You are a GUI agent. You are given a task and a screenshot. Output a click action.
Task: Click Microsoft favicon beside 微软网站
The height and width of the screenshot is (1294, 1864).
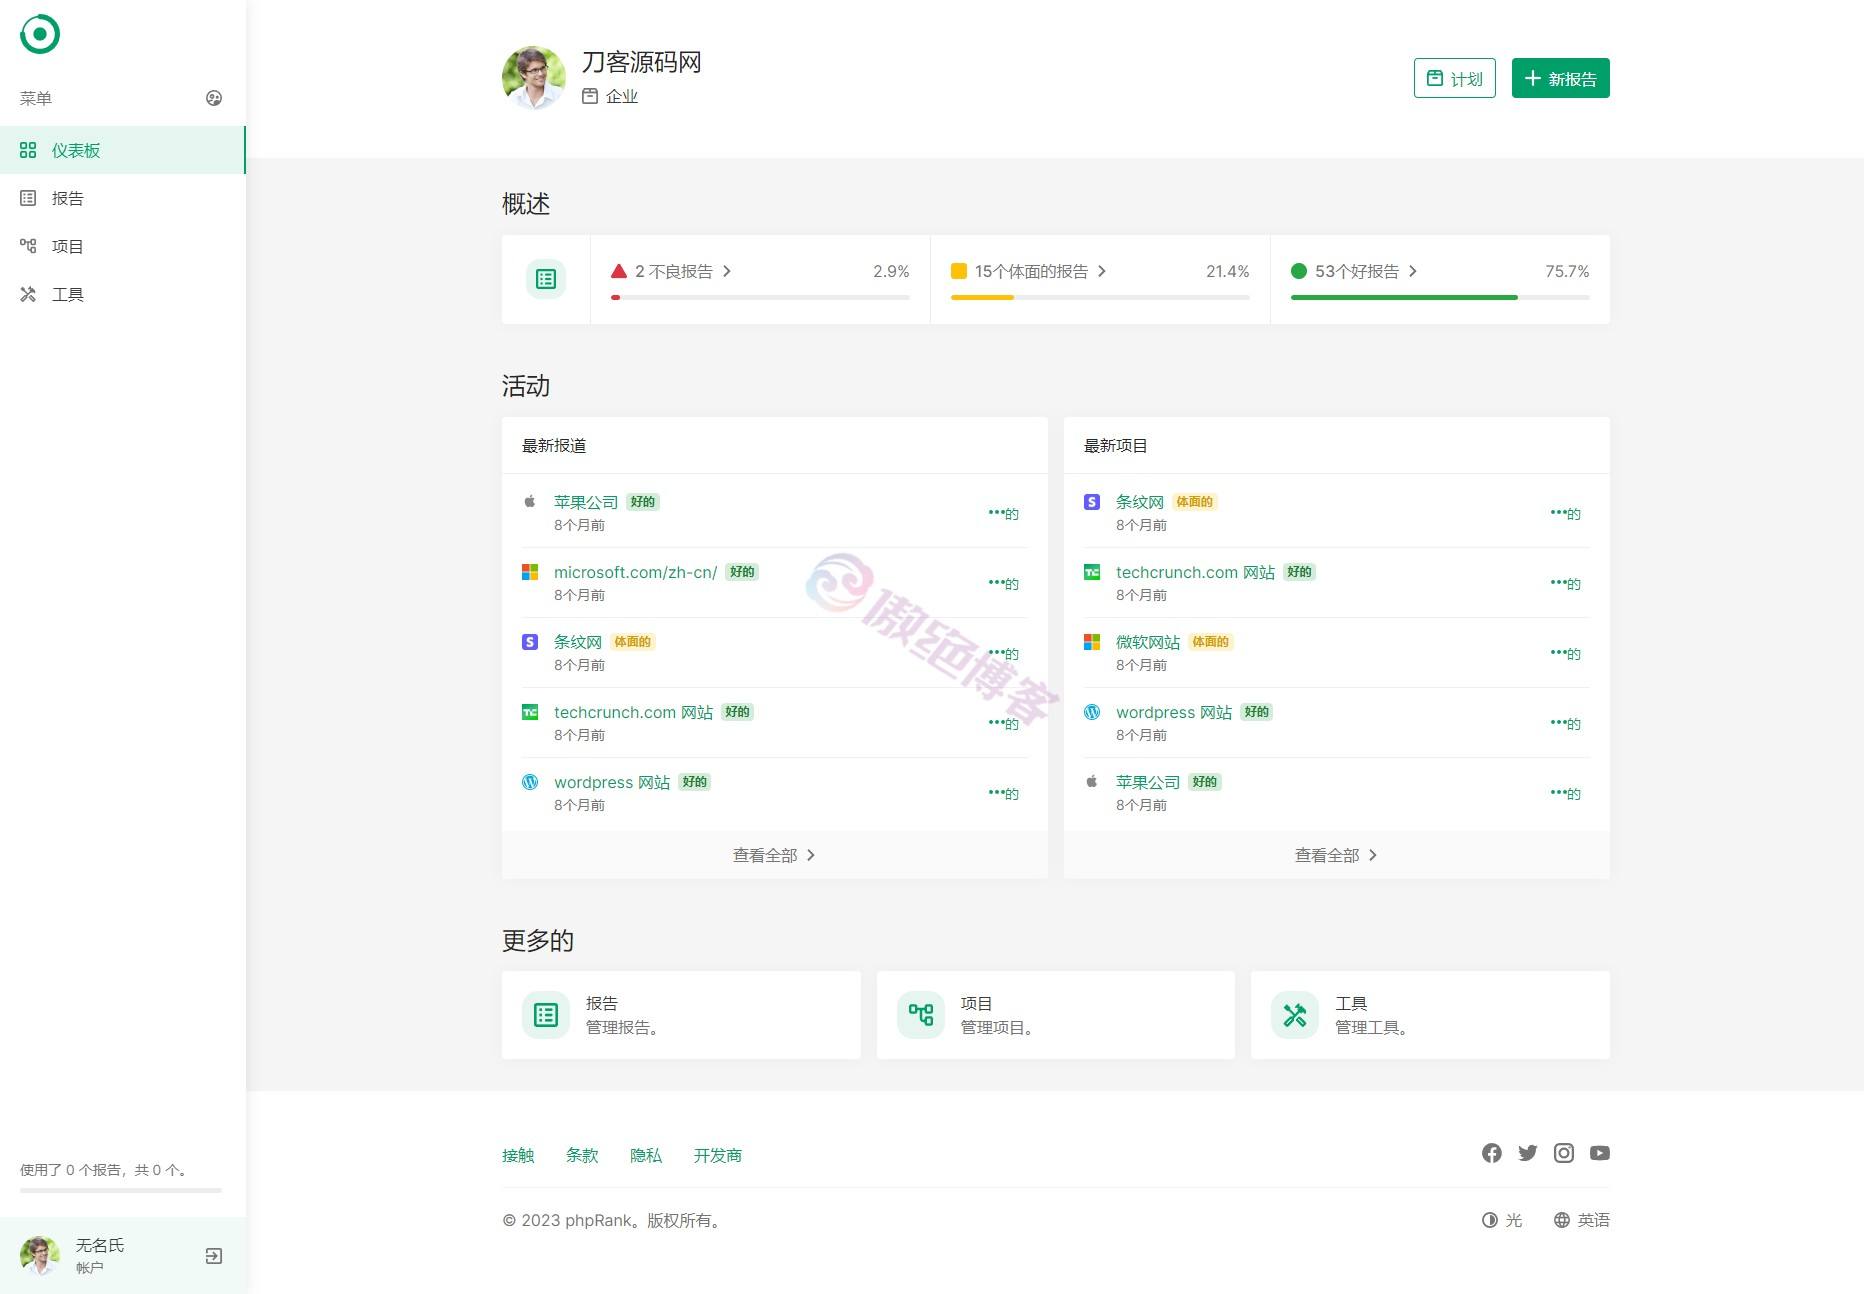click(1092, 642)
